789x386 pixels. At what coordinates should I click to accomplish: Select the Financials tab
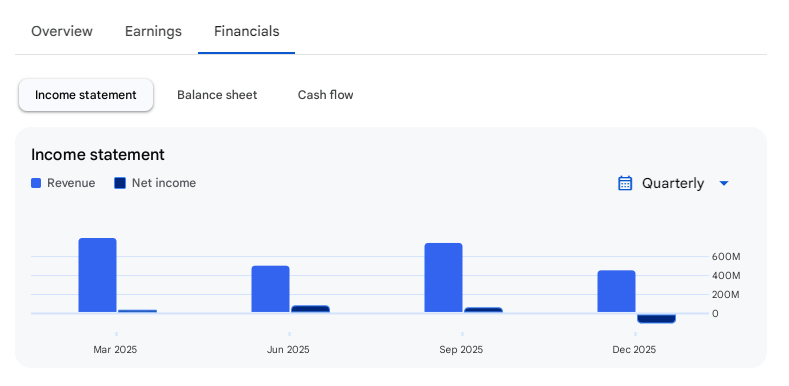[x=247, y=31]
